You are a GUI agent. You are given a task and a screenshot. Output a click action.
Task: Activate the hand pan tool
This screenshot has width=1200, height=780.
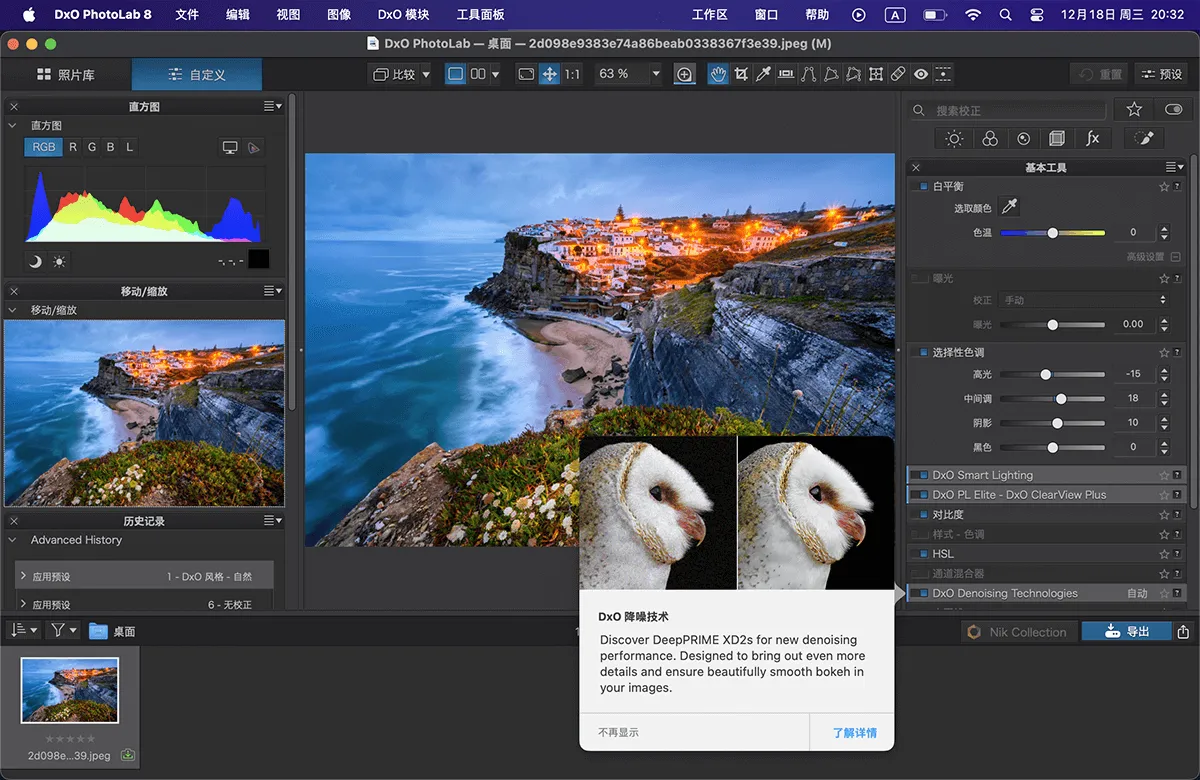pos(717,74)
